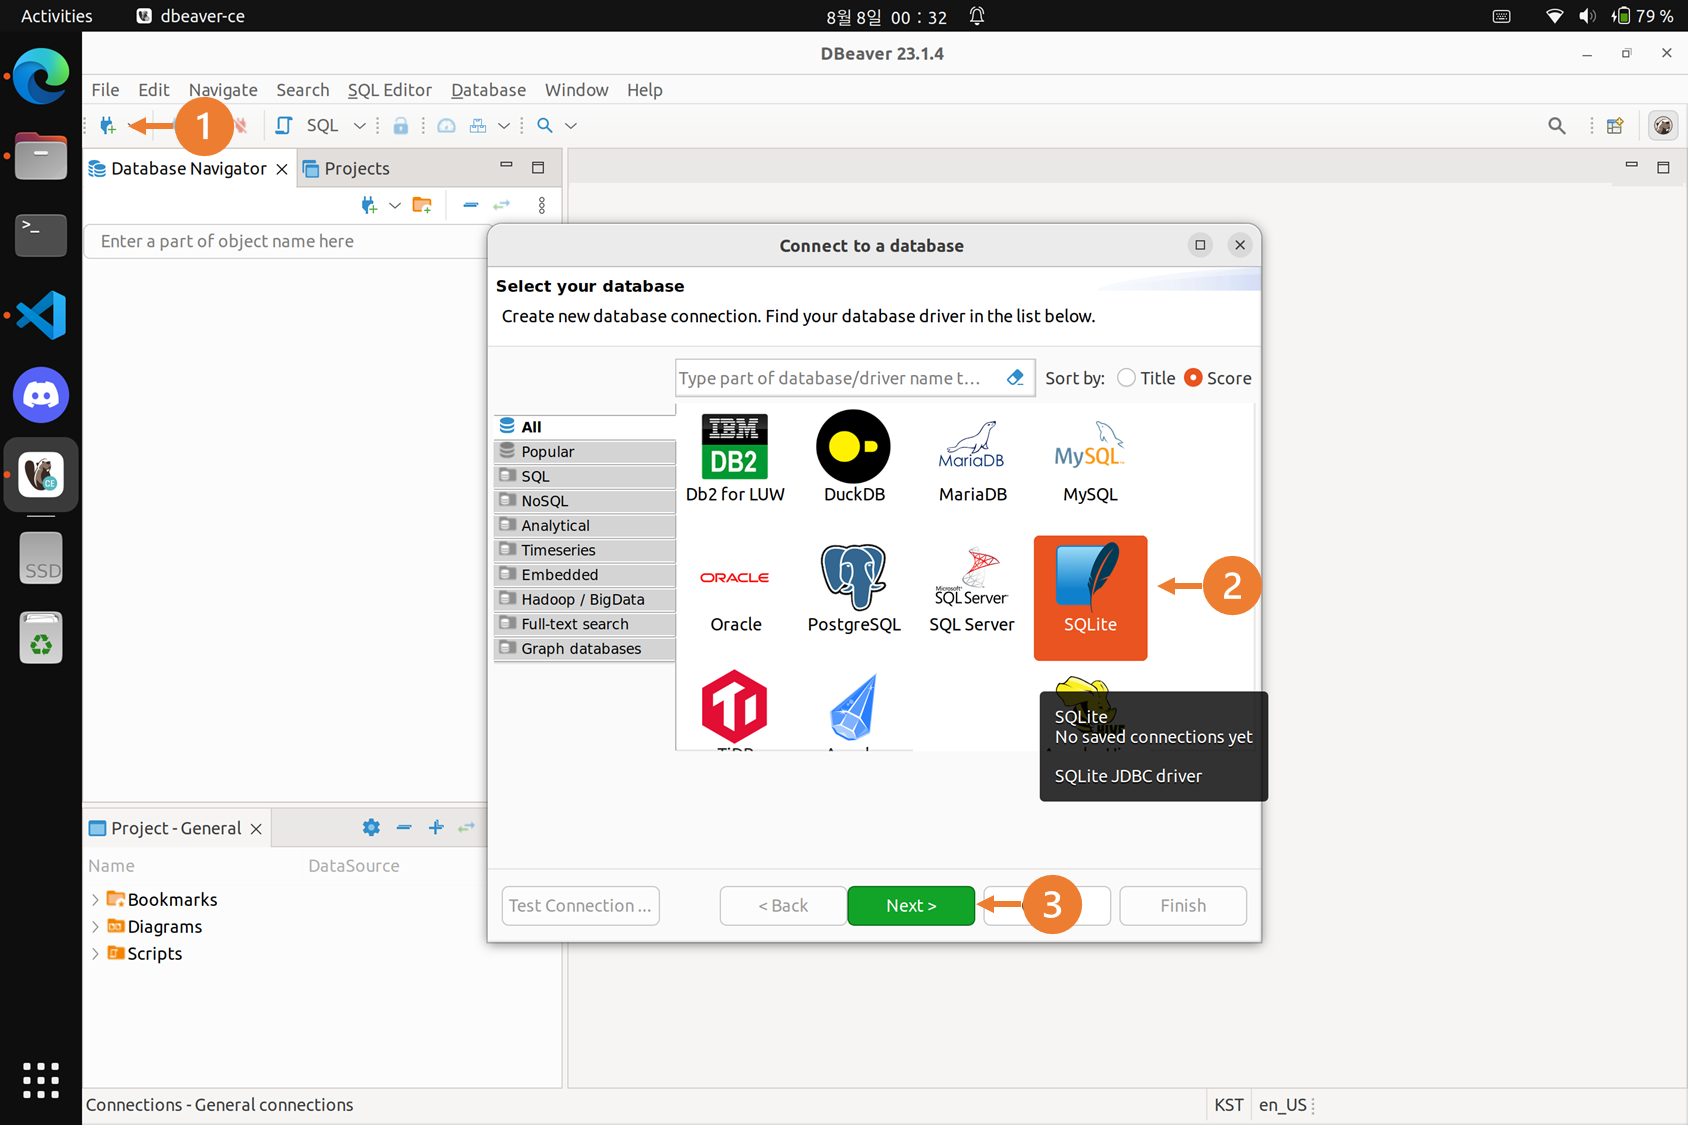Open Terminal from the dock
Image resolution: width=1688 pixels, height=1125 pixels.
pyautogui.click(x=41, y=235)
